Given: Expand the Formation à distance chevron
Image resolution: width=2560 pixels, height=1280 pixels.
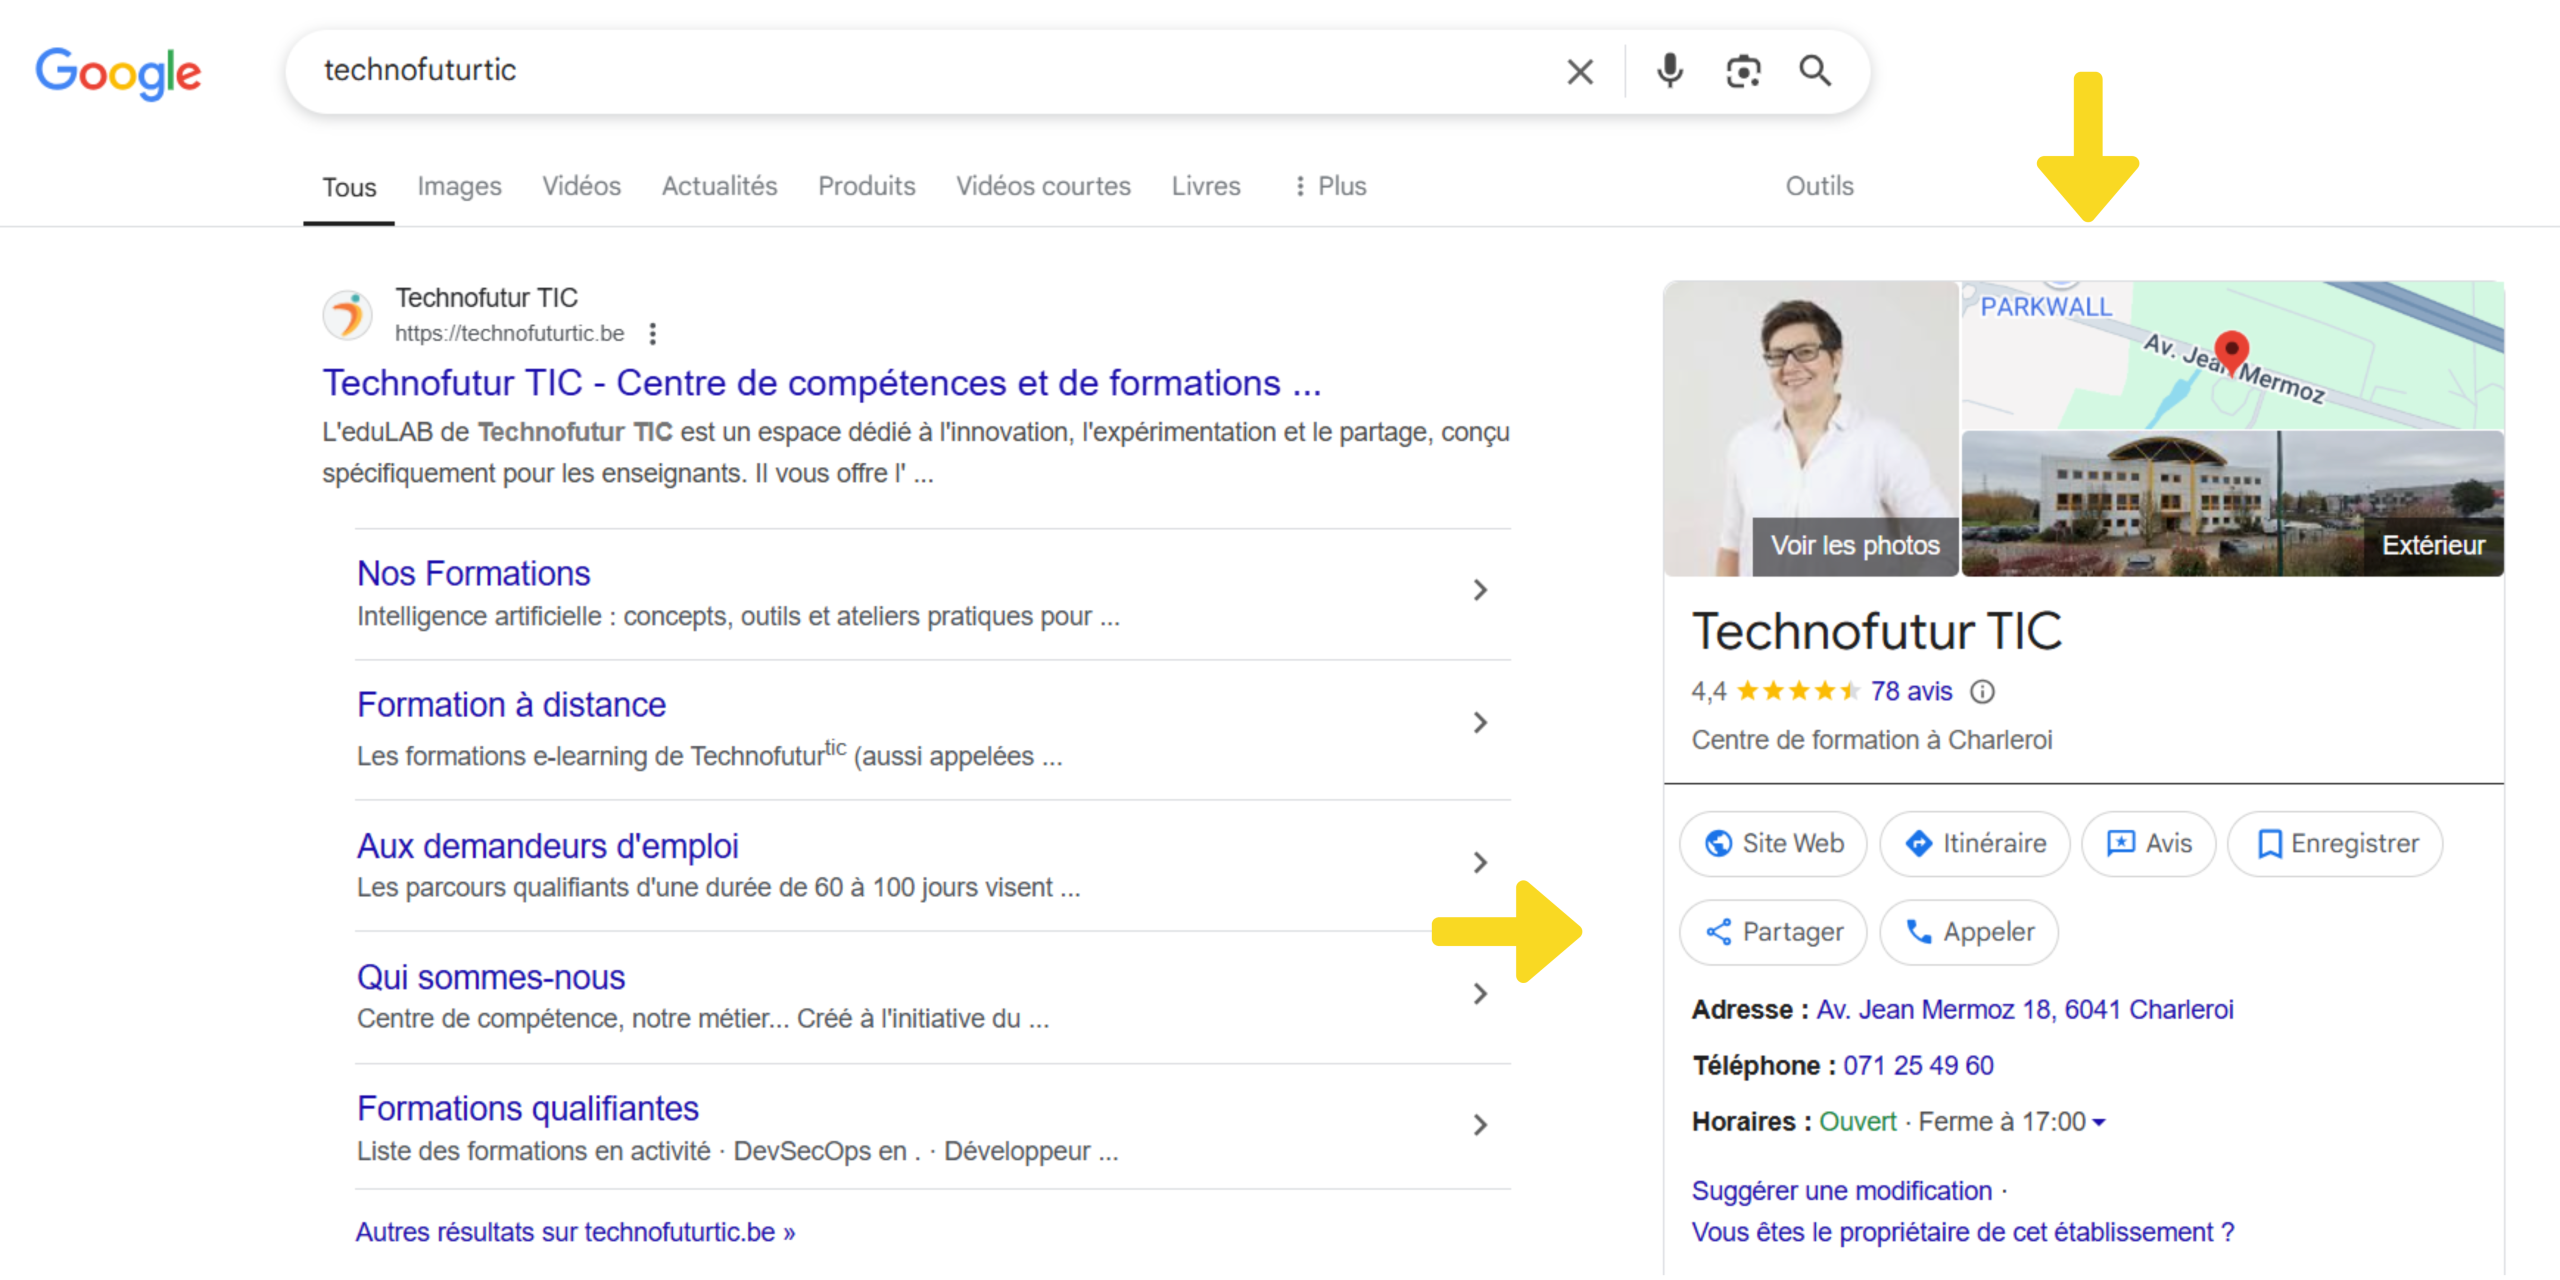Looking at the screenshot, I should 1480,722.
